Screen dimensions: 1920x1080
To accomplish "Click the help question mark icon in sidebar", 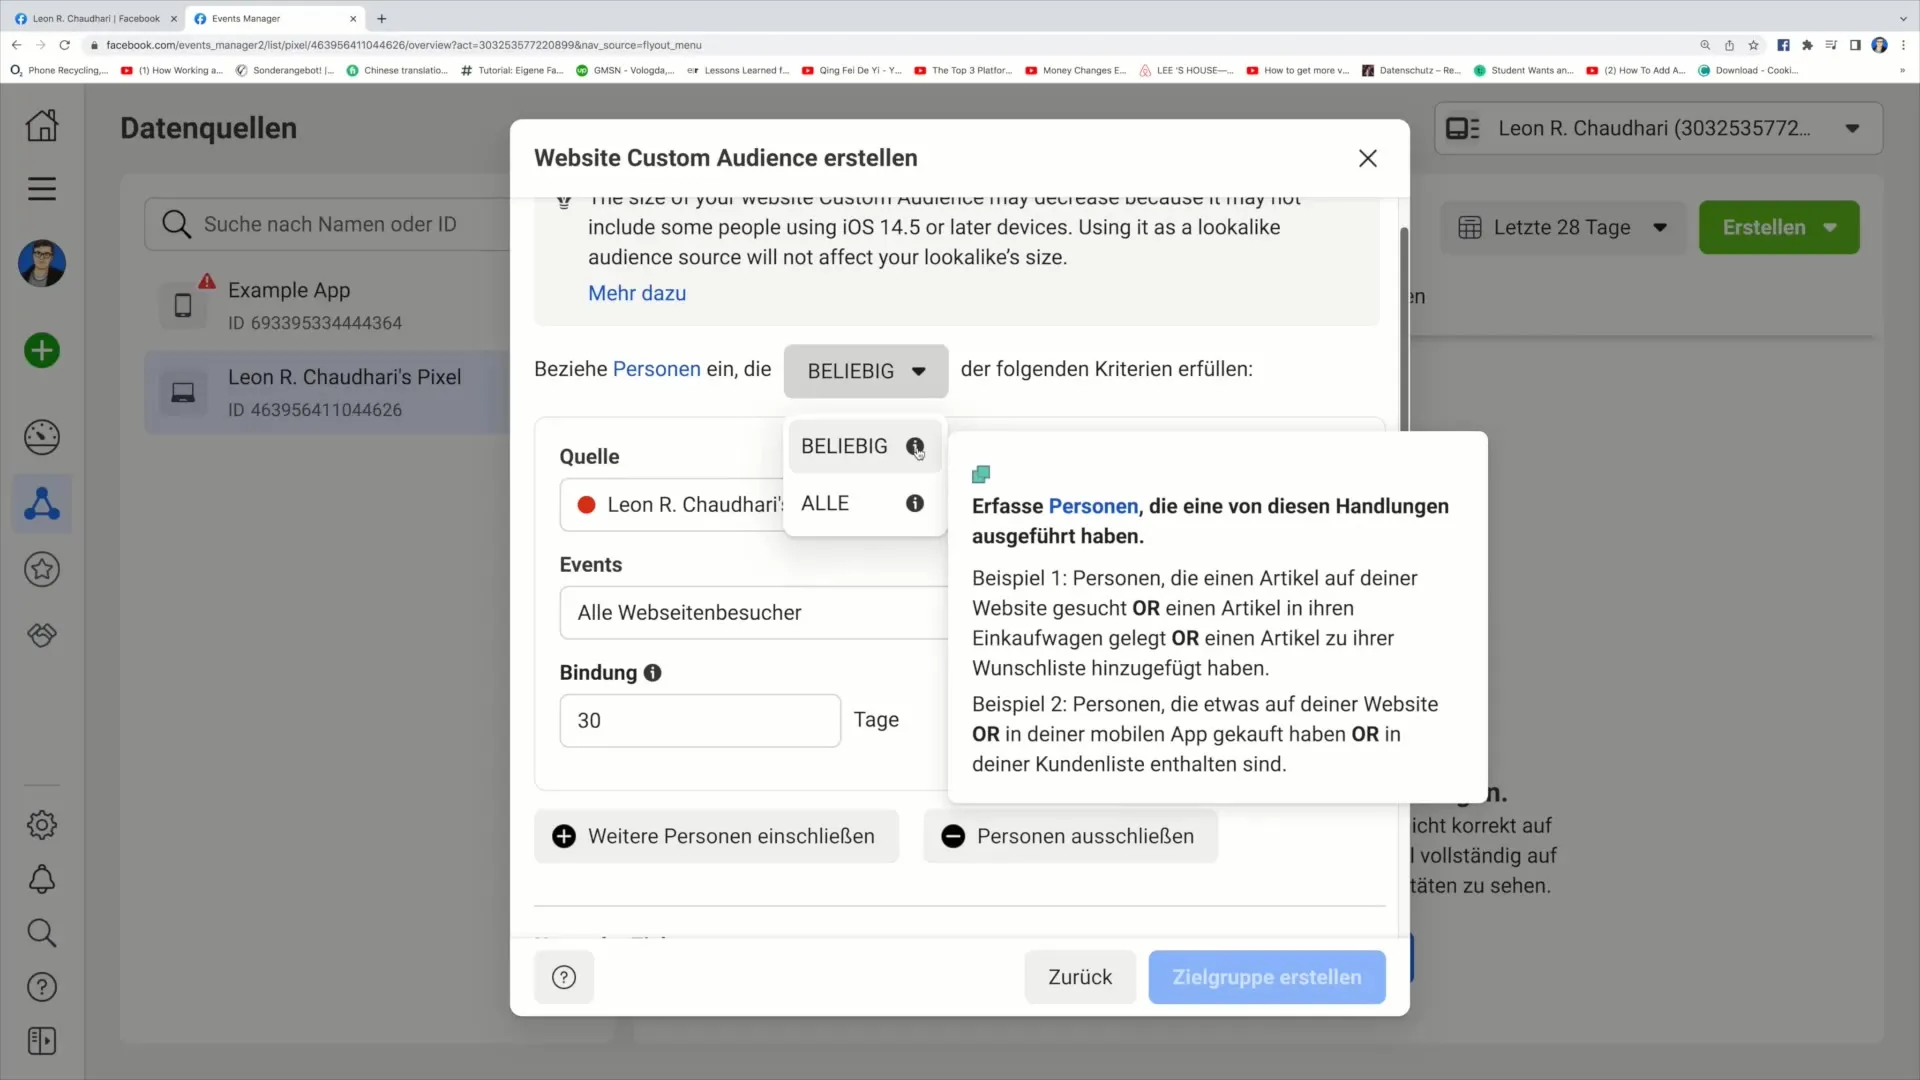I will tap(41, 988).
